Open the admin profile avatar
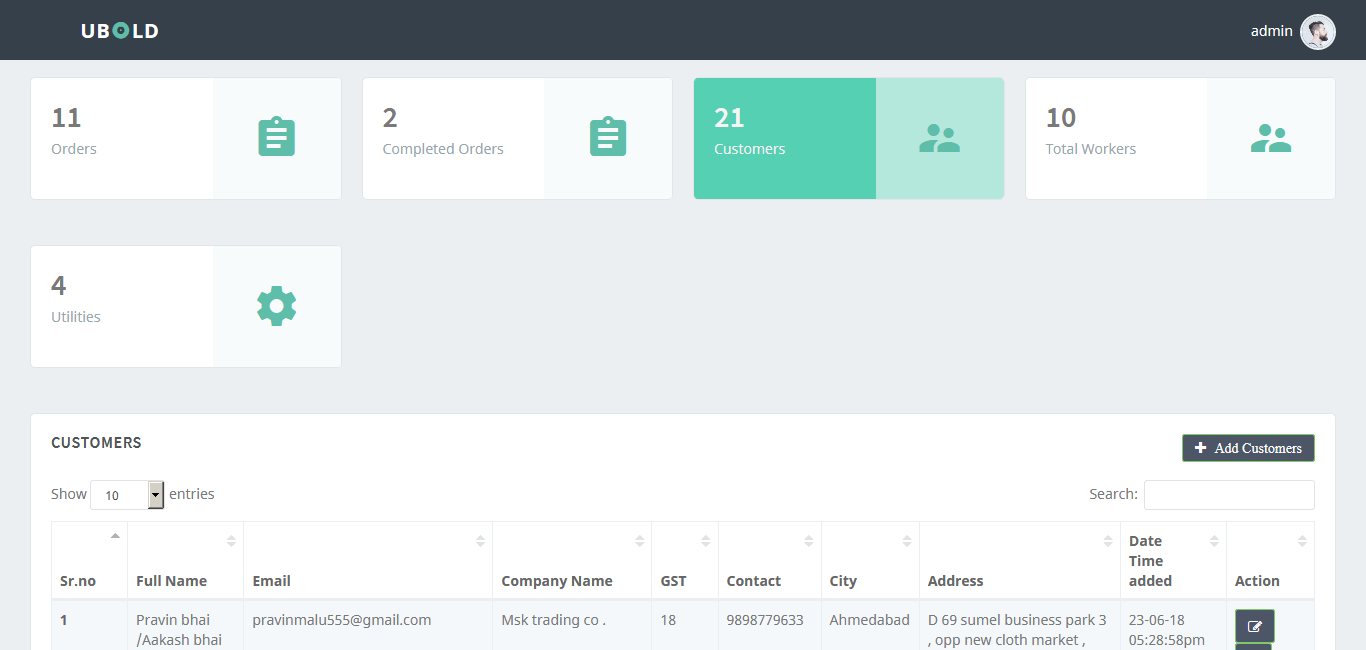The height and width of the screenshot is (650, 1366). coord(1317,32)
